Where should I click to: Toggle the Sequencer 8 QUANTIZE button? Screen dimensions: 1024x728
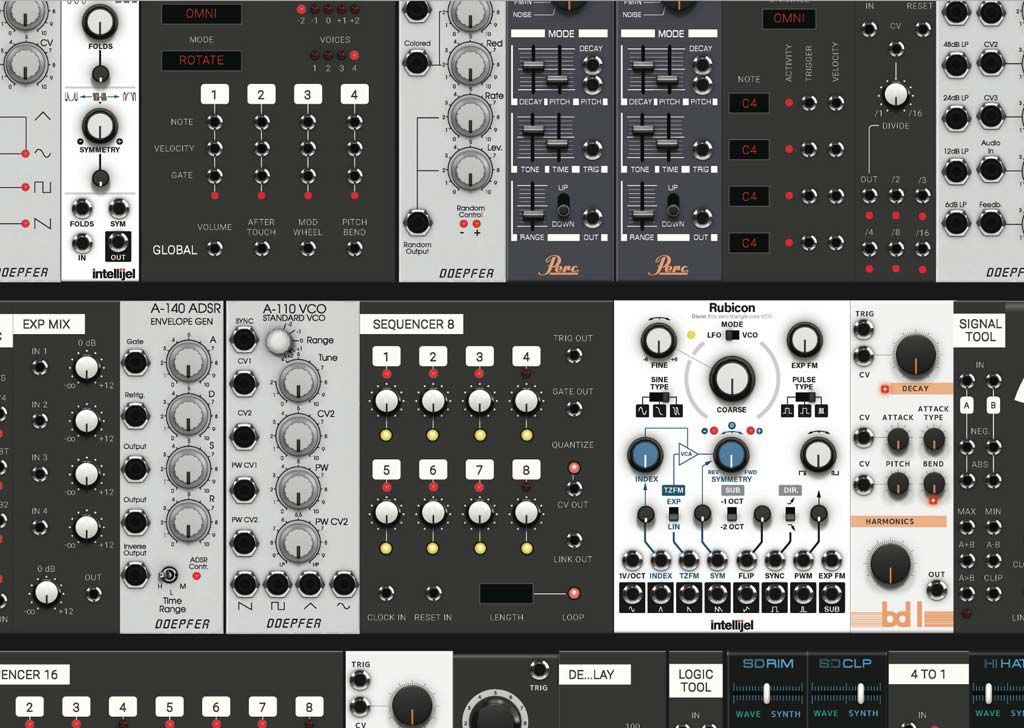574,467
